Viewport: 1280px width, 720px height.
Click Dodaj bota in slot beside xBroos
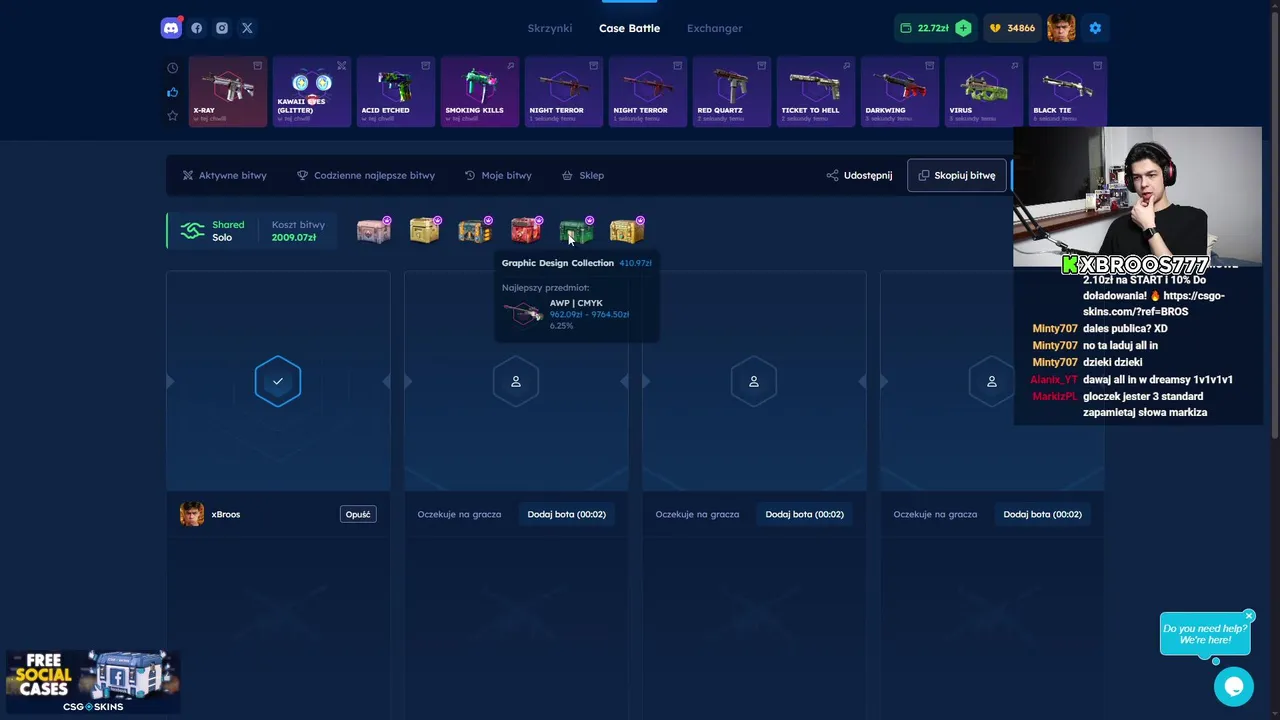click(x=567, y=514)
